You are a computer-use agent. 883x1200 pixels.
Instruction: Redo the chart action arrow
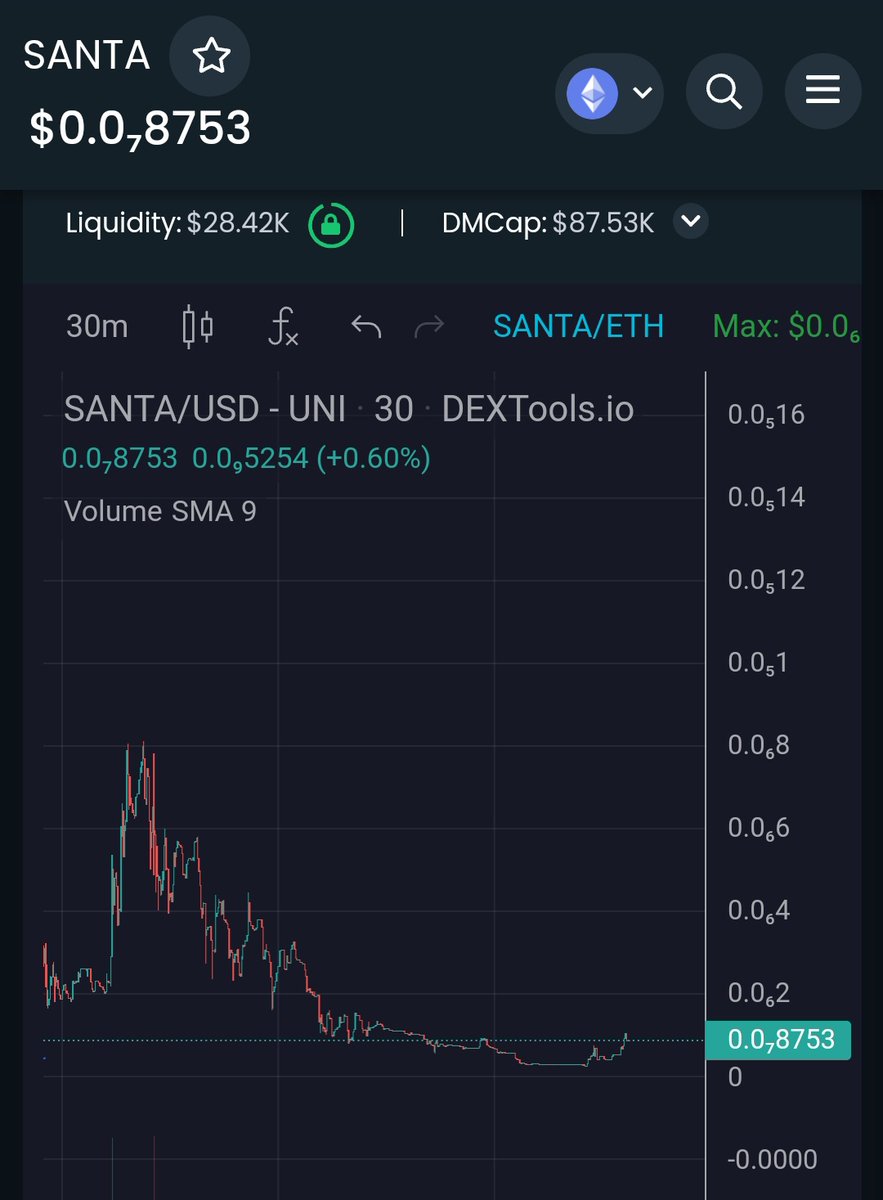(429, 327)
